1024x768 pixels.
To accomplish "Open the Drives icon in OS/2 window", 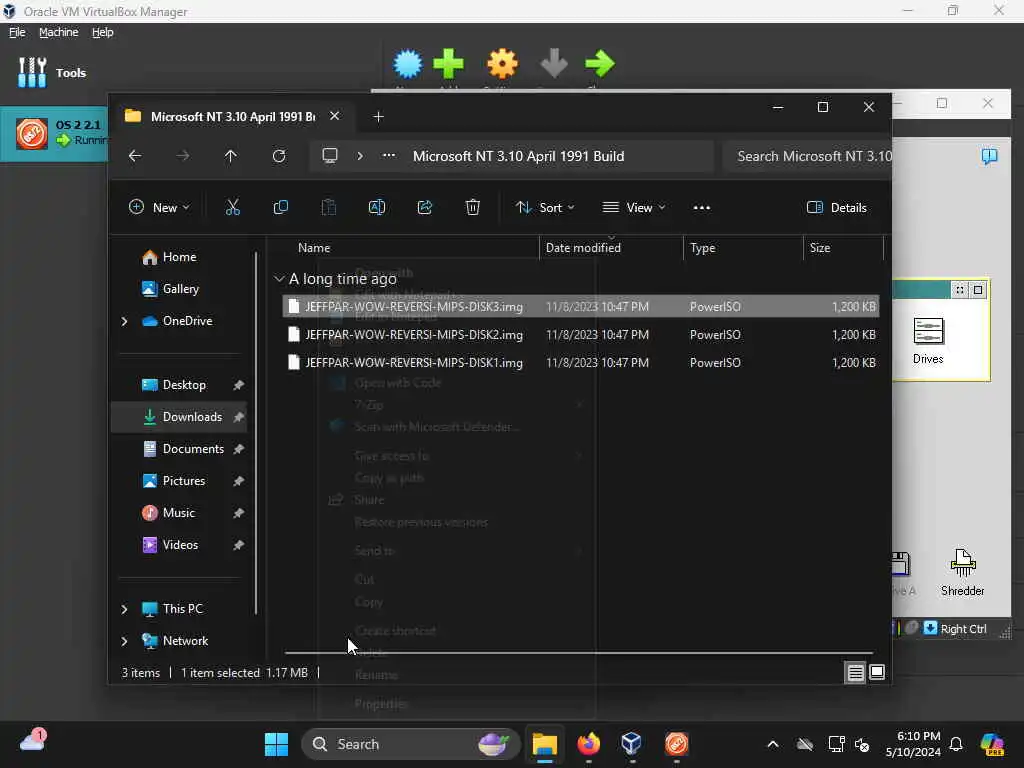I will [x=928, y=340].
